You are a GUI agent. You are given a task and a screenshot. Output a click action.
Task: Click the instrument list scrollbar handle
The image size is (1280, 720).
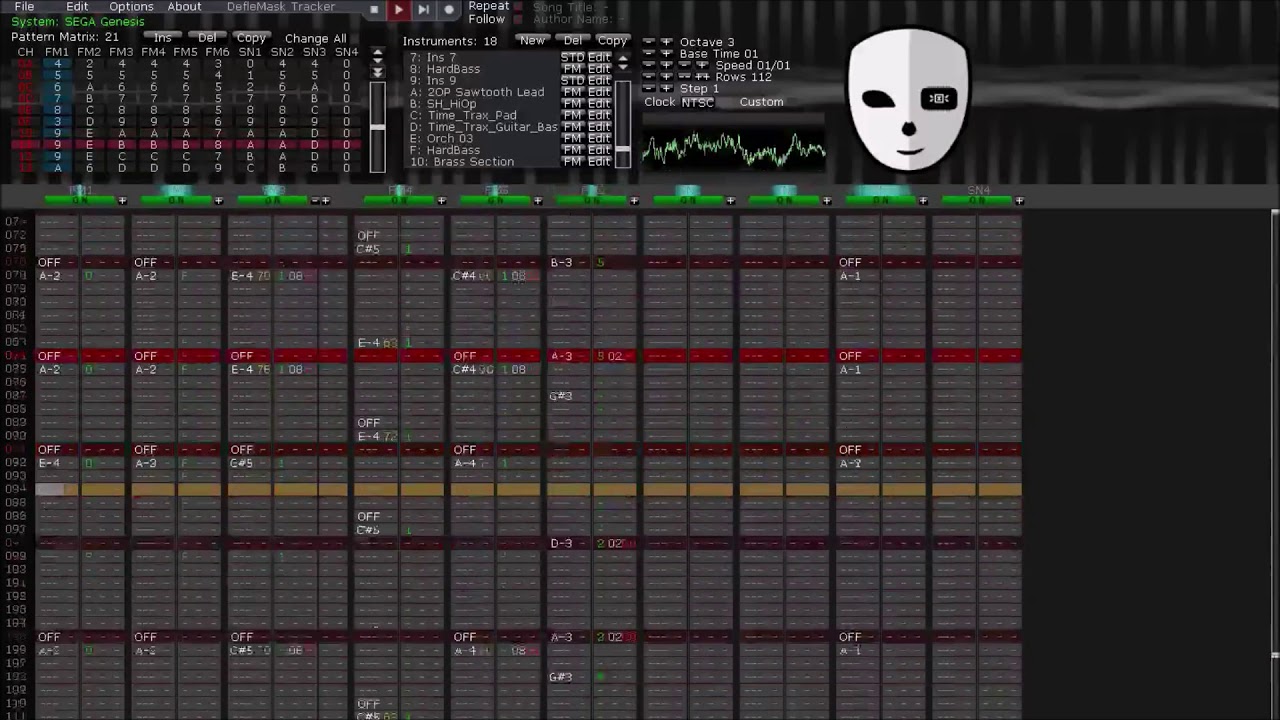click(623, 150)
